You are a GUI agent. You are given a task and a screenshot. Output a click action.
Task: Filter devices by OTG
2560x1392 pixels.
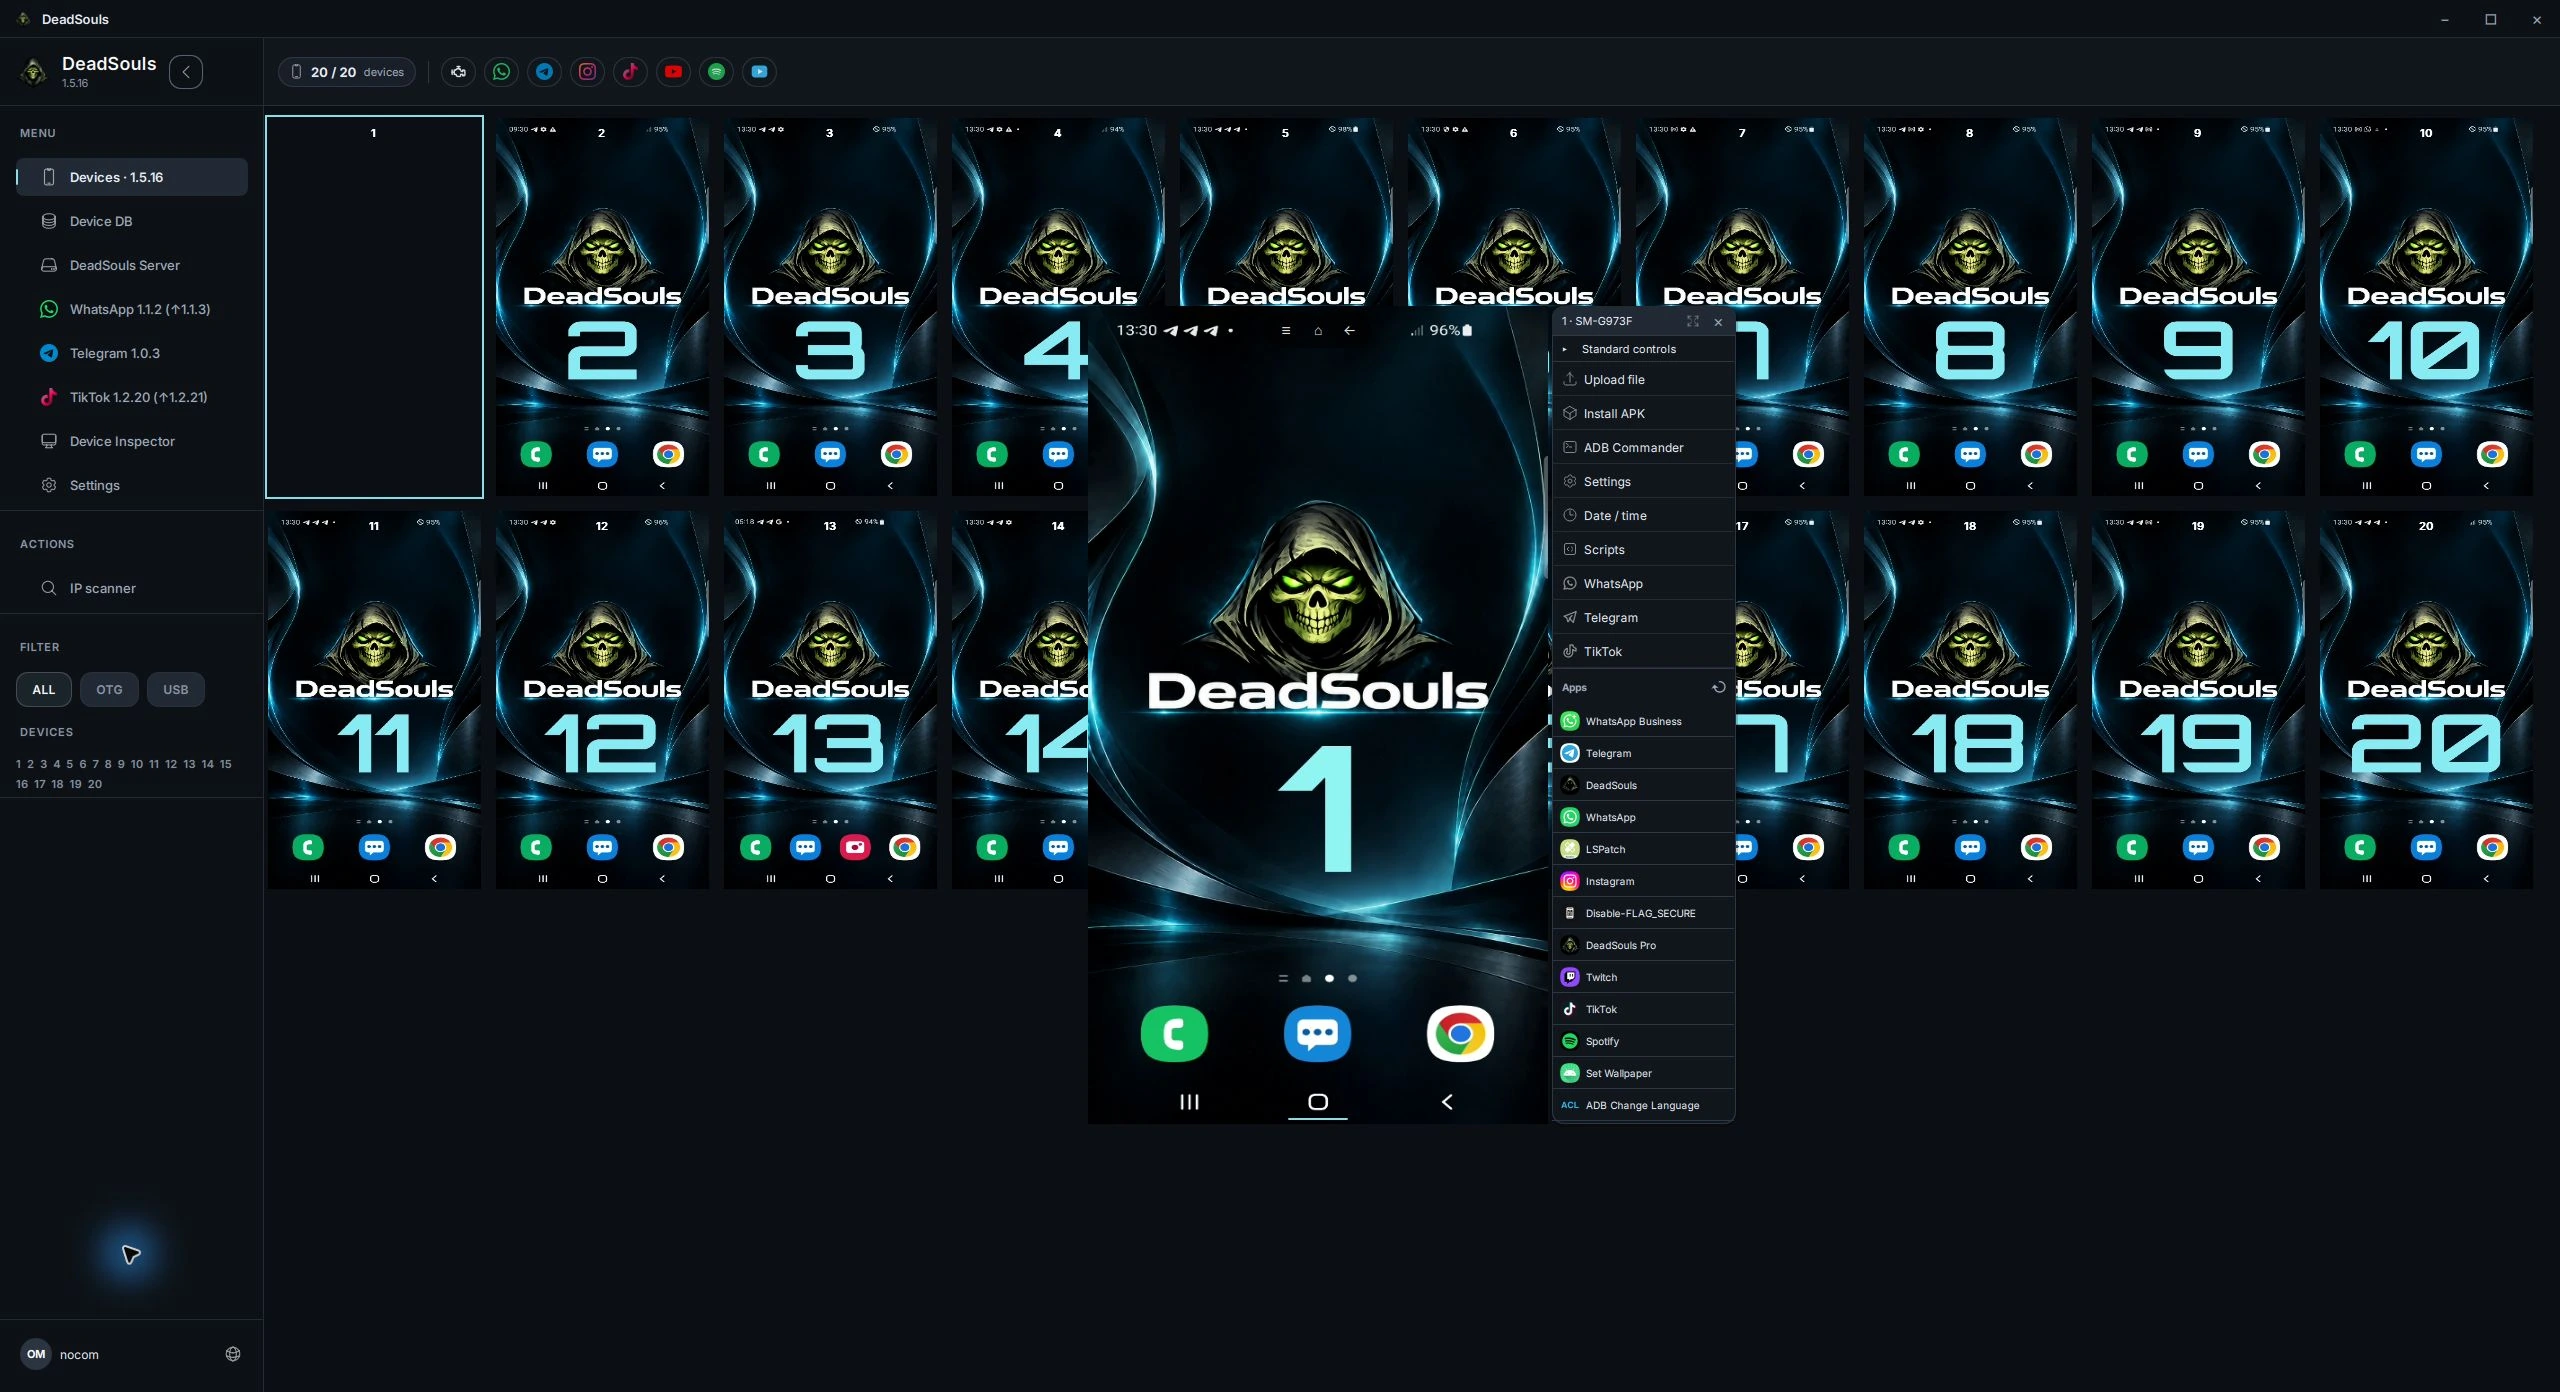point(109,690)
